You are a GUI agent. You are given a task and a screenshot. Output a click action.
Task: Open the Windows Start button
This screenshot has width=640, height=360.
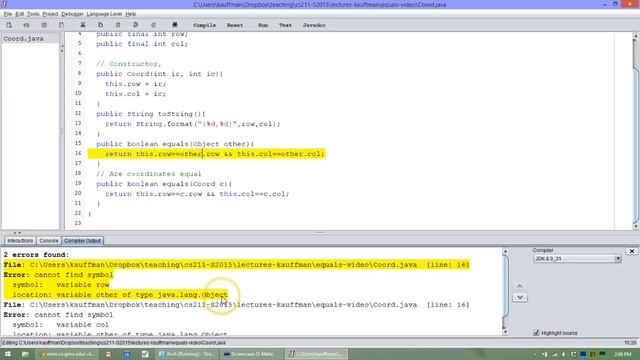[7, 354]
